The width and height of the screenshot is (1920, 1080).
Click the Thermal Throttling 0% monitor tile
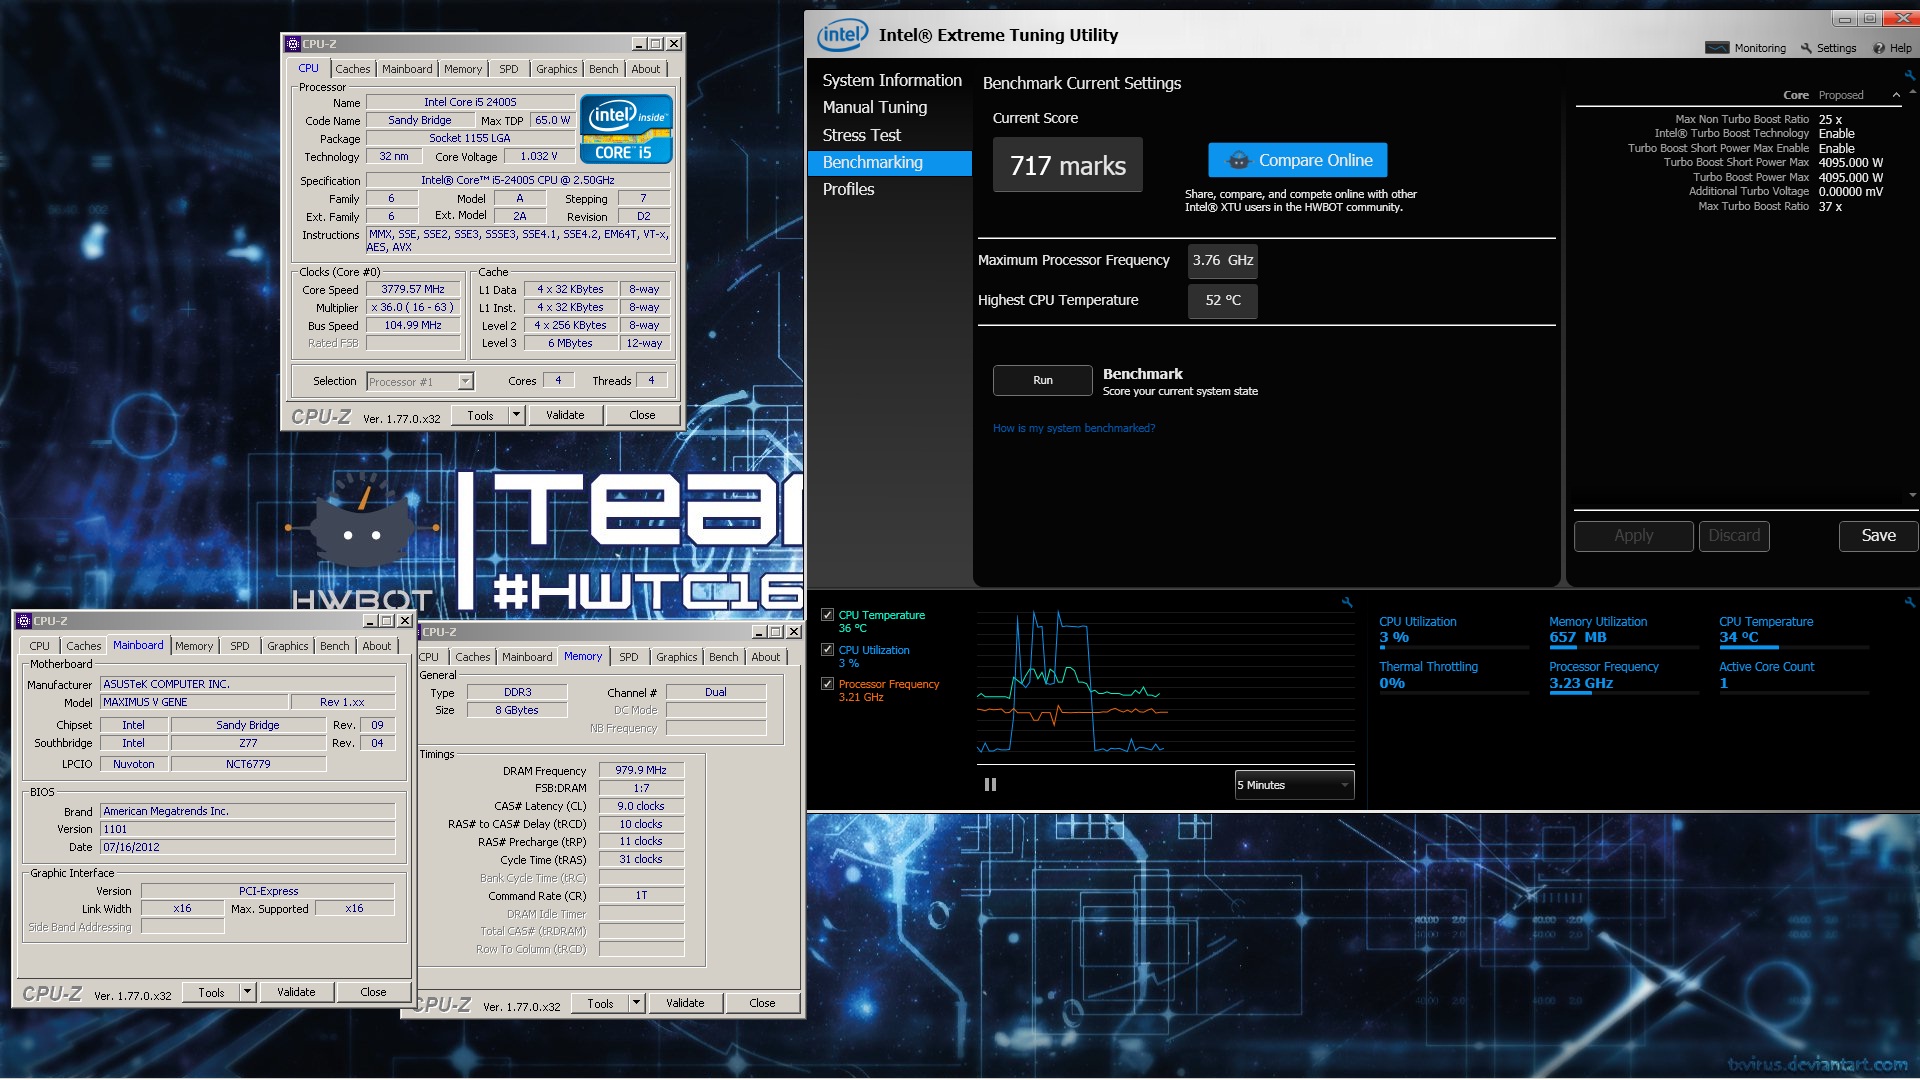(x=1452, y=677)
